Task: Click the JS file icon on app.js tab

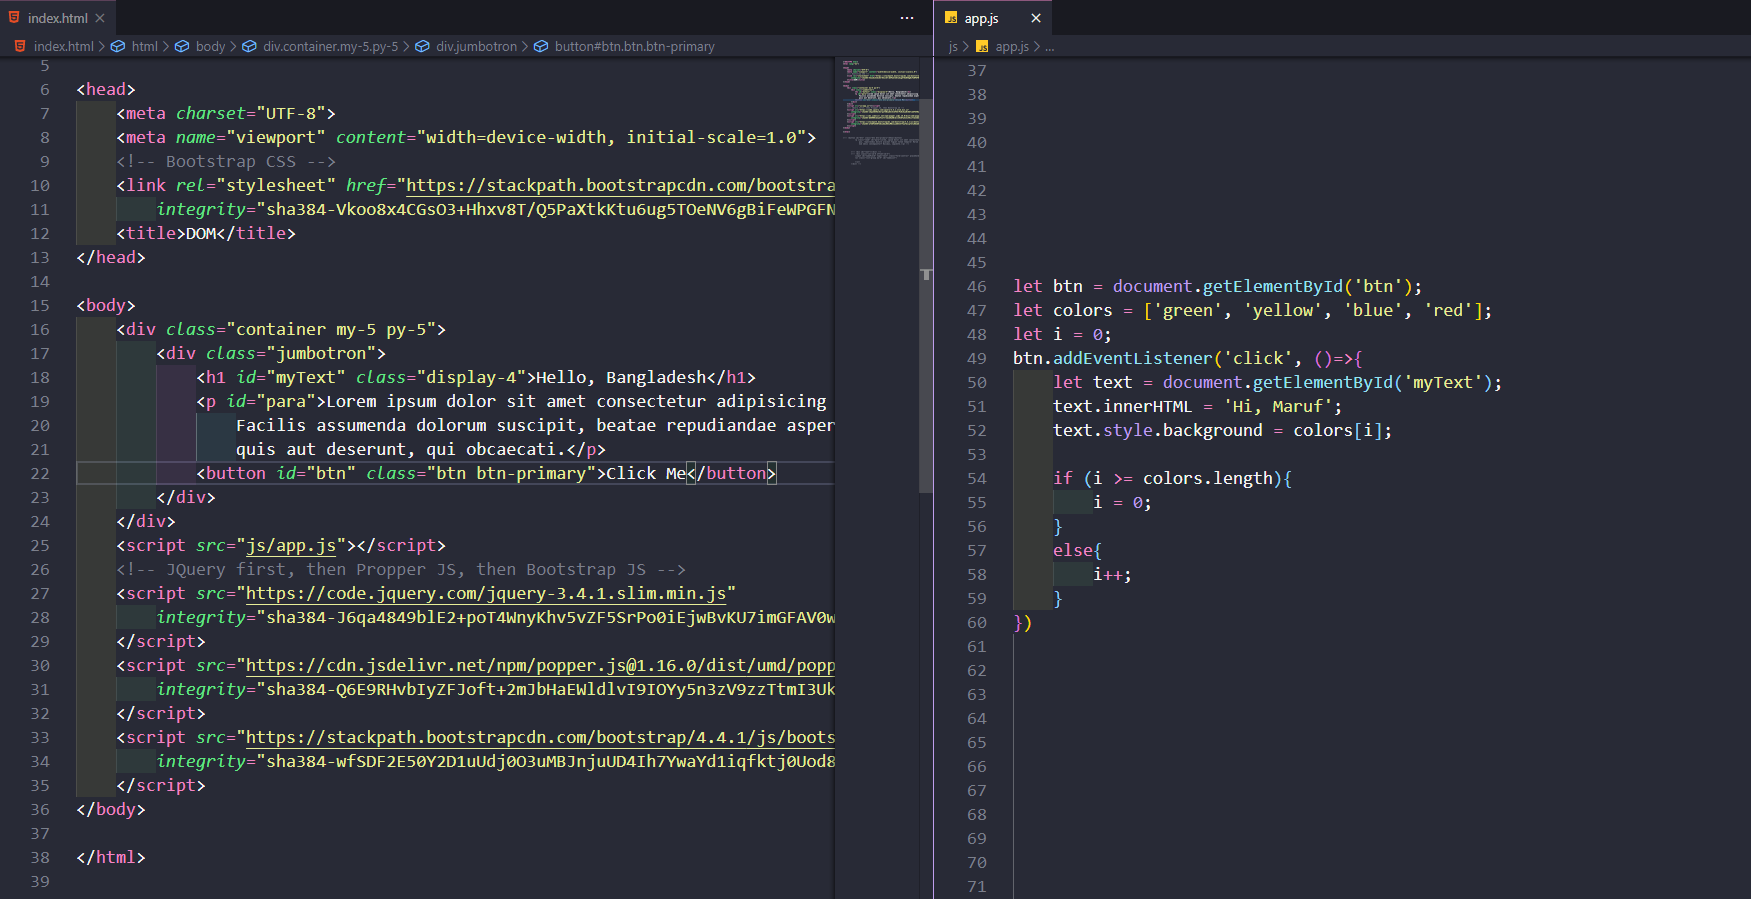Action: click(951, 18)
